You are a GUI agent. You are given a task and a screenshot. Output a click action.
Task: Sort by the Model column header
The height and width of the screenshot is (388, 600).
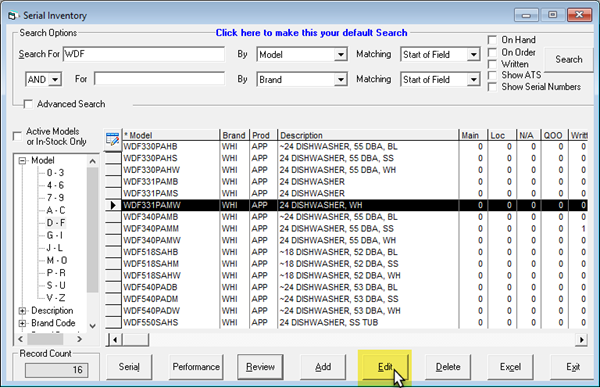pyautogui.click(x=171, y=135)
